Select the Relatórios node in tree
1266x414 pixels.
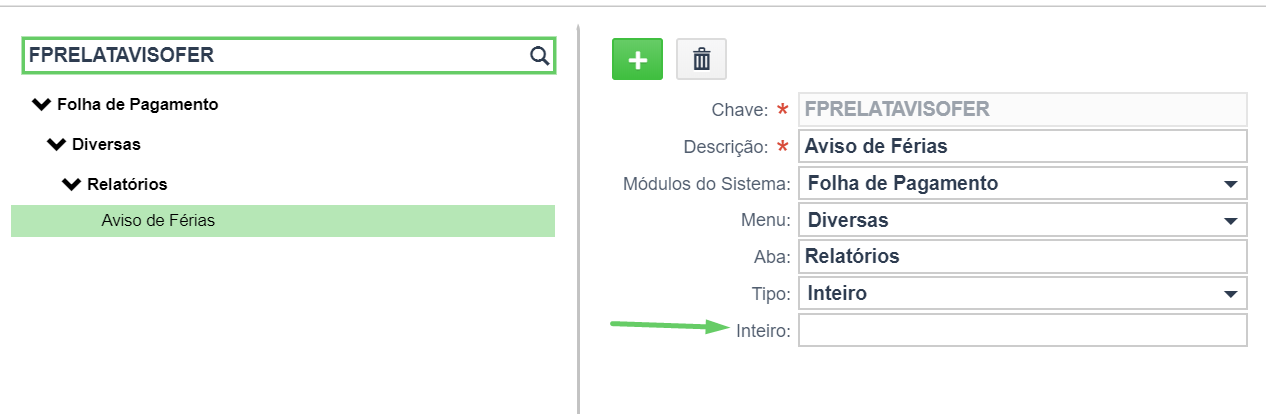pyautogui.click(x=127, y=184)
